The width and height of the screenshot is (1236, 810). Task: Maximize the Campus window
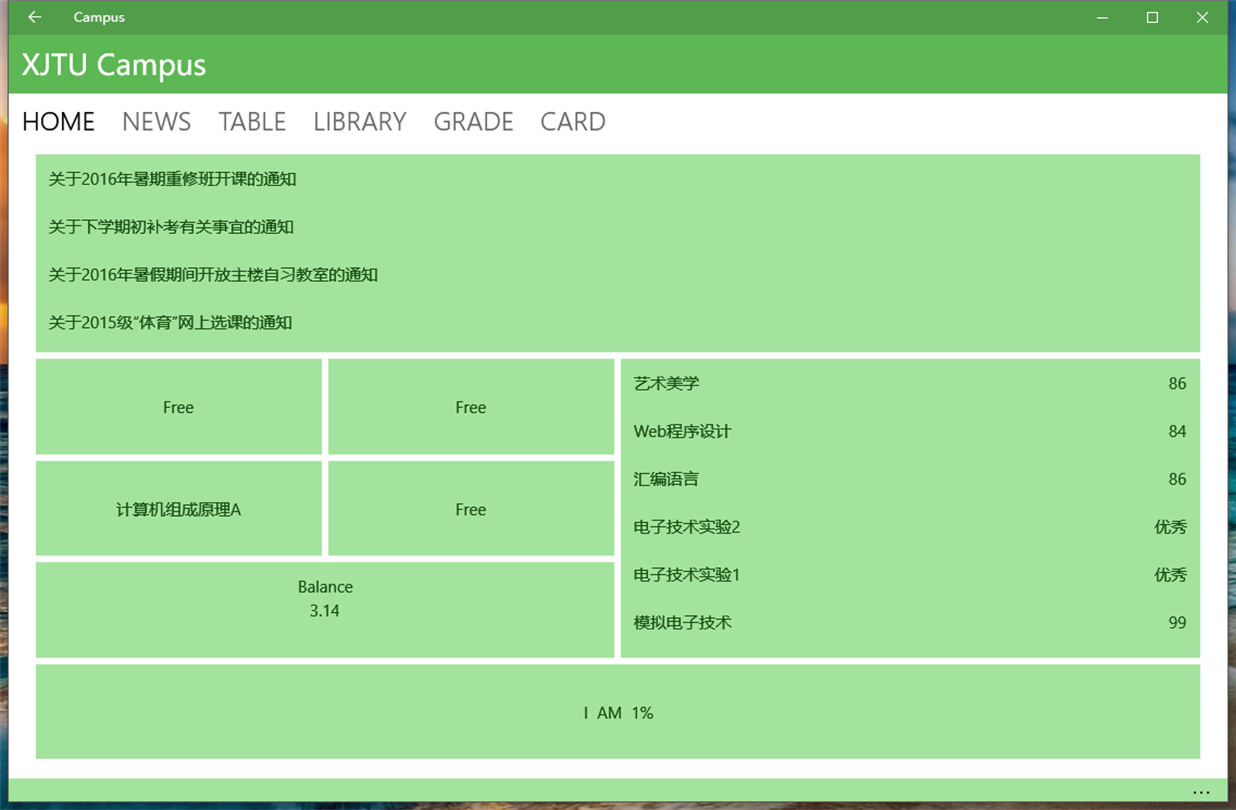1152,17
